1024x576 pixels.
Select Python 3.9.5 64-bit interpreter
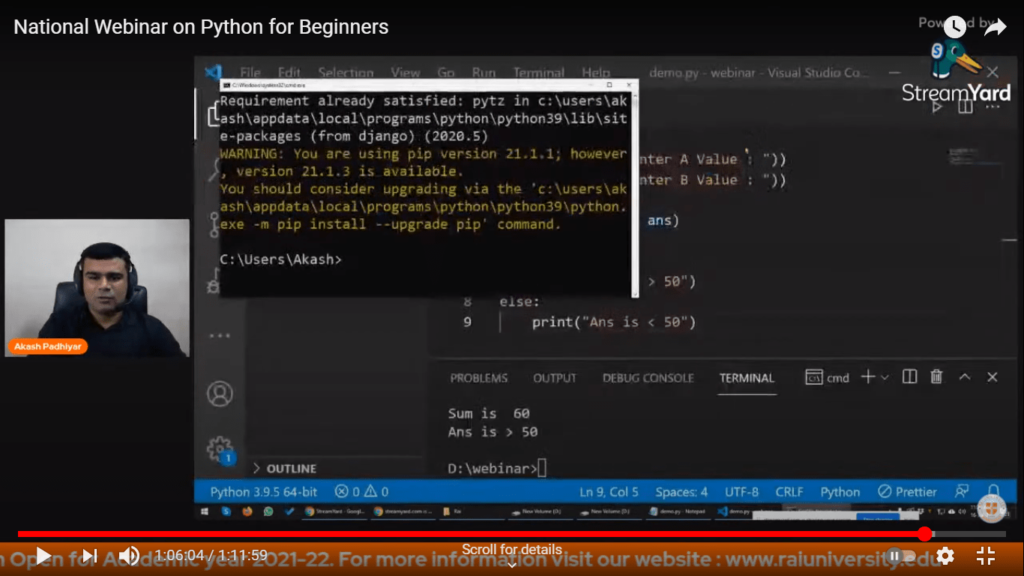click(x=263, y=492)
